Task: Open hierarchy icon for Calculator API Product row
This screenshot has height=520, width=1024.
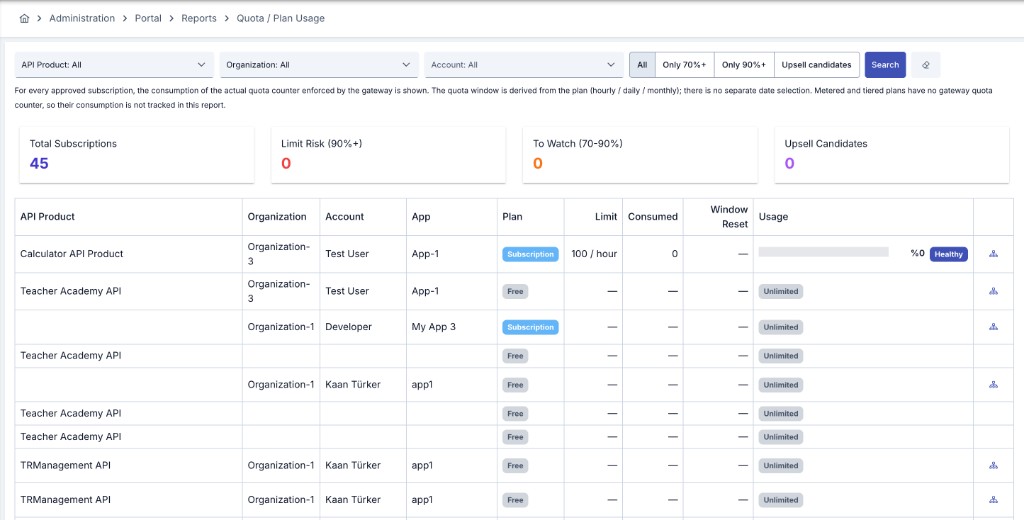Action: 993,254
